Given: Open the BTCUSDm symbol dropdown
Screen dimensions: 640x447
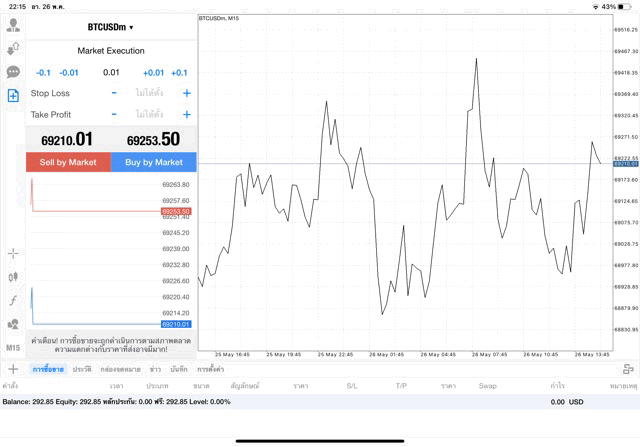Looking at the screenshot, I should pyautogui.click(x=111, y=27).
